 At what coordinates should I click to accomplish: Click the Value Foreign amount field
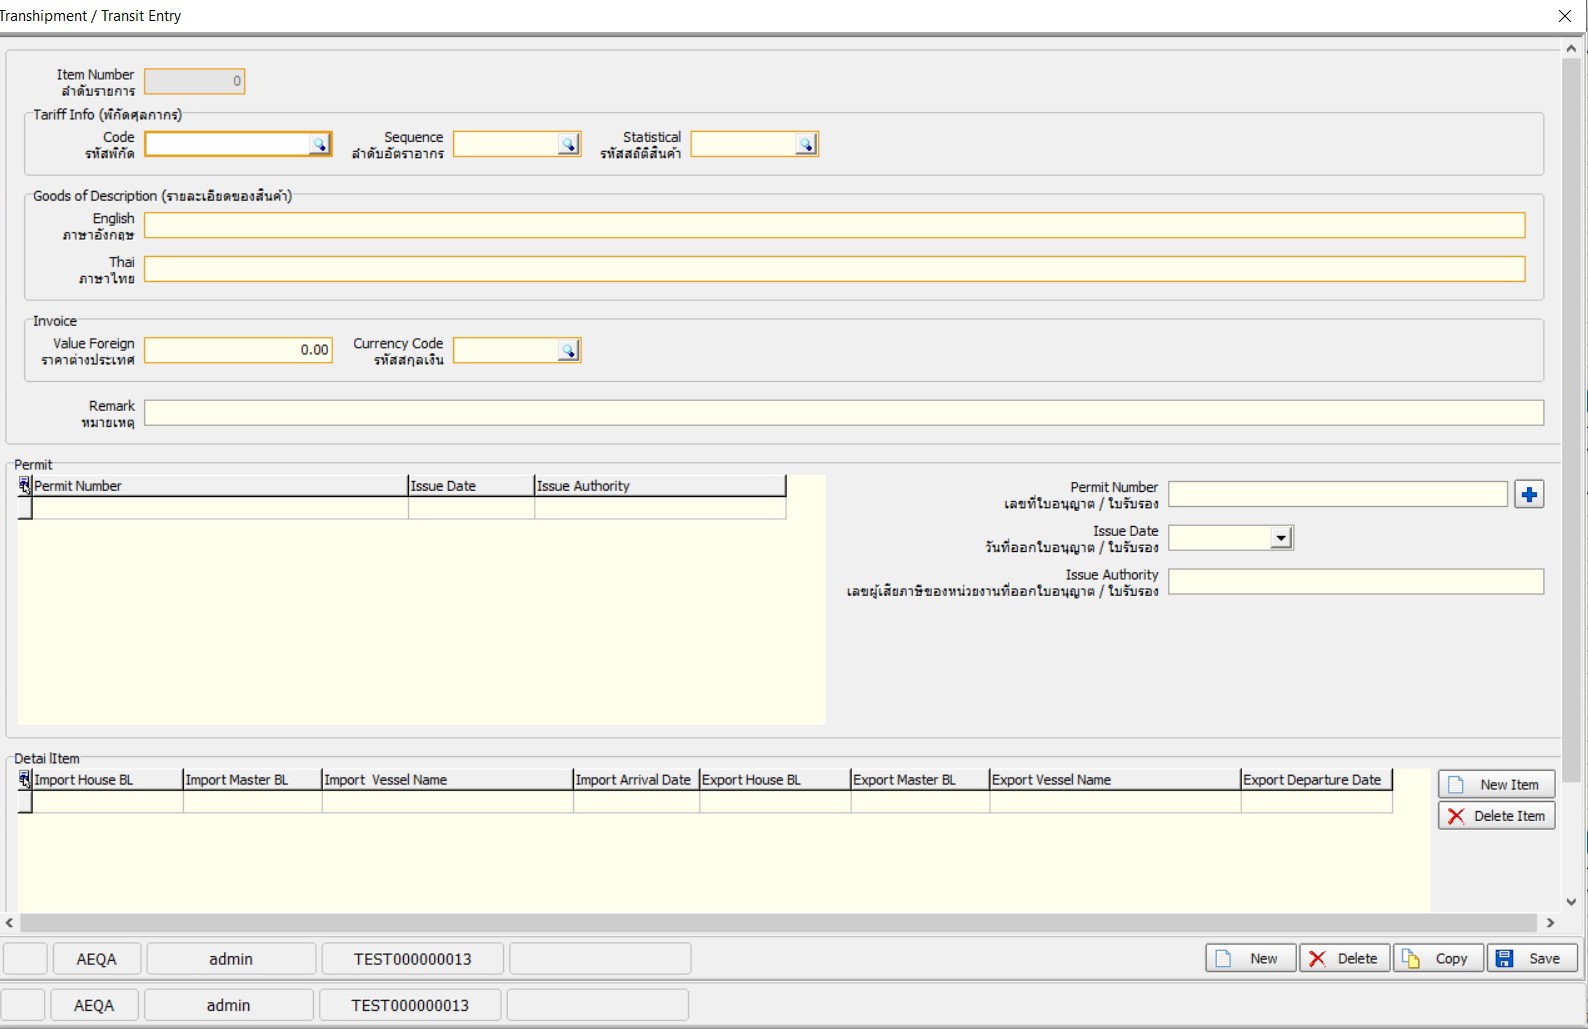pyautogui.click(x=238, y=350)
